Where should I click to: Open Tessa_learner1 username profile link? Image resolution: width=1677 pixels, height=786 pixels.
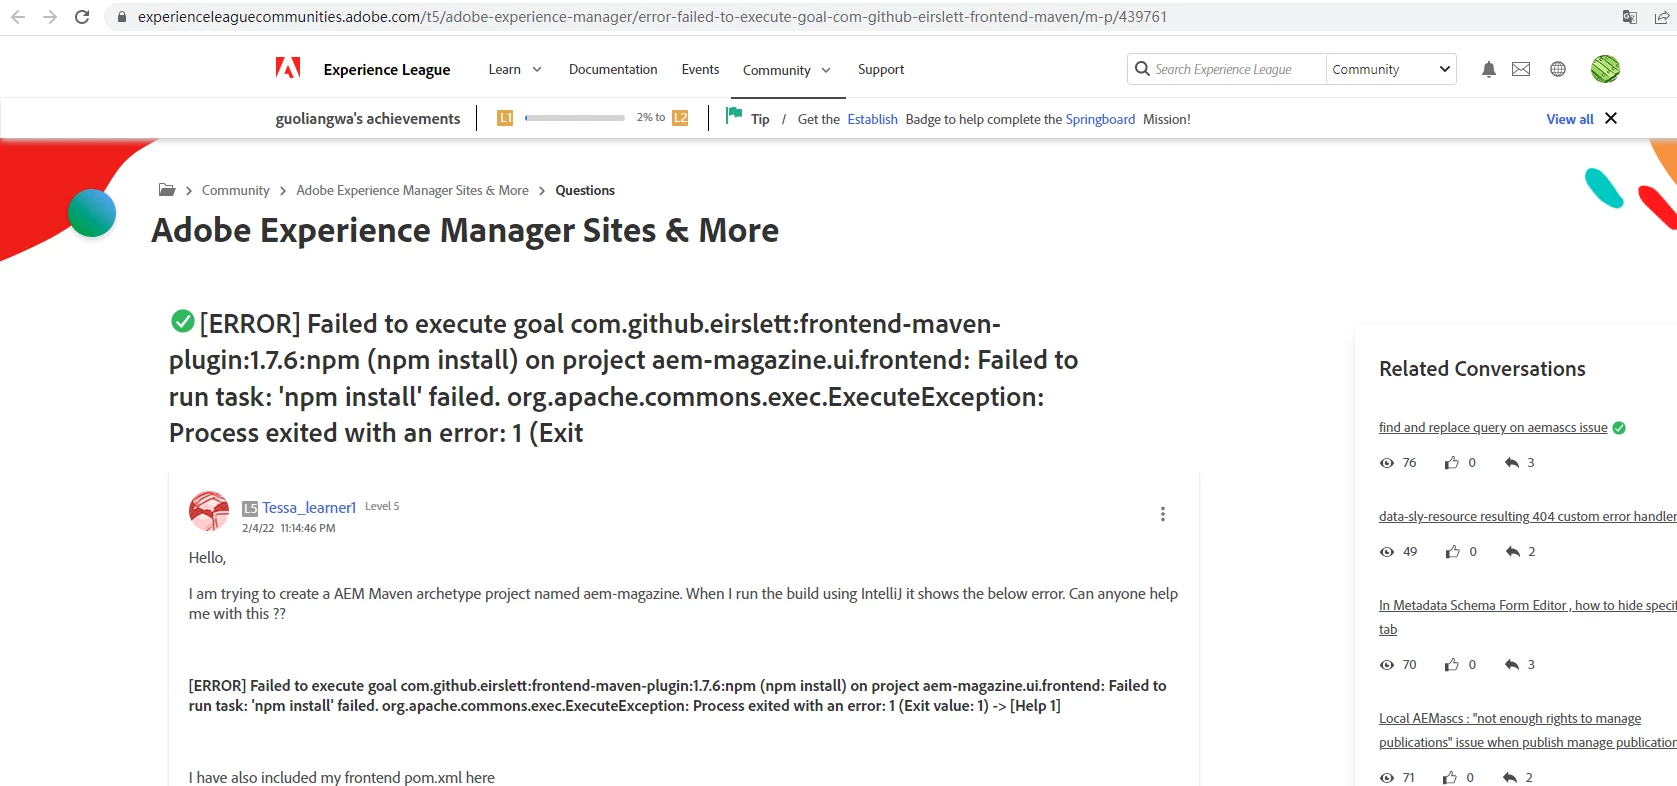click(x=309, y=508)
